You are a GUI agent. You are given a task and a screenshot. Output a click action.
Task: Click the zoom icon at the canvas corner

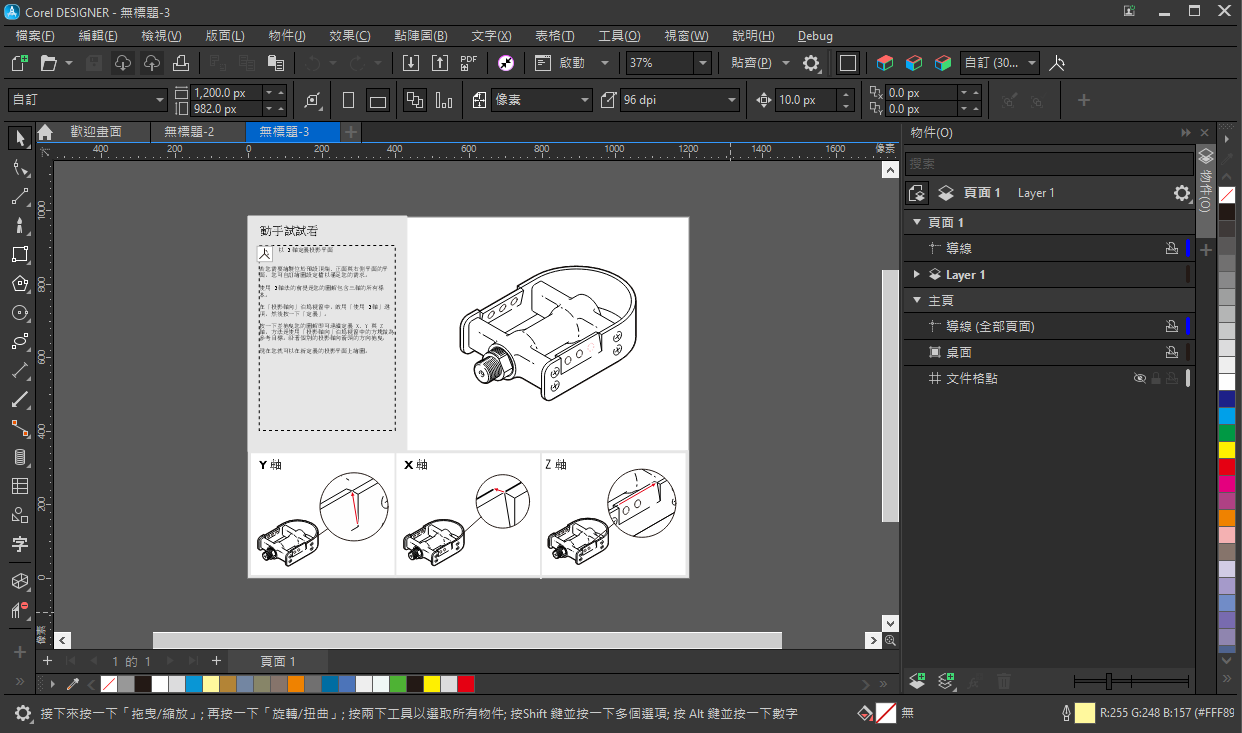tap(890, 640)
